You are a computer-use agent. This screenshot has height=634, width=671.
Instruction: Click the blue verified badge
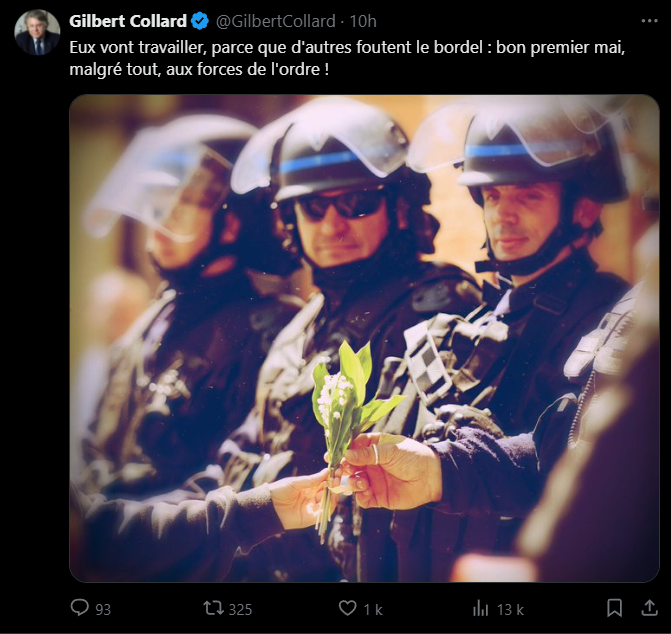(200, 21)
